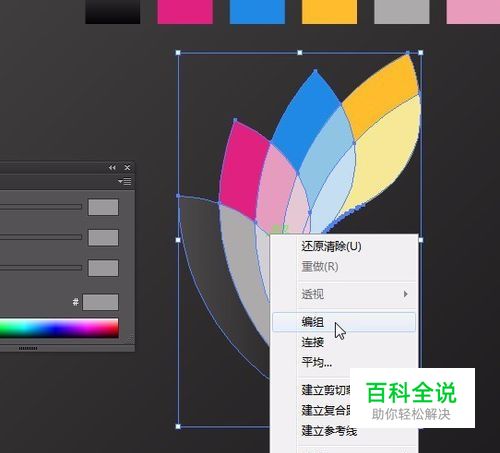This screenshot has height=453, width=500.
Task: Click the magenta color swatch at top
Action: (185, 12)
